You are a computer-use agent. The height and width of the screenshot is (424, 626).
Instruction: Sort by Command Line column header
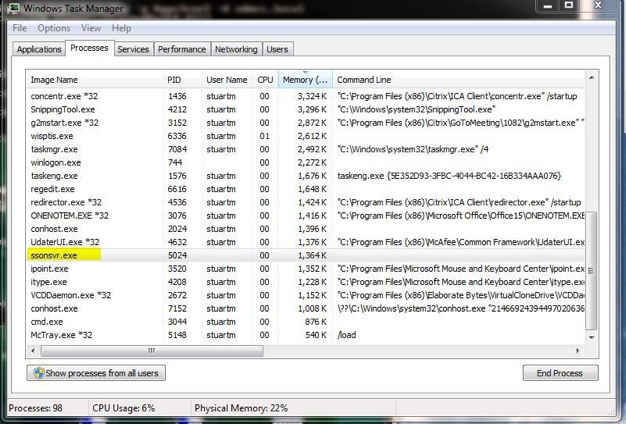point(458,80)
